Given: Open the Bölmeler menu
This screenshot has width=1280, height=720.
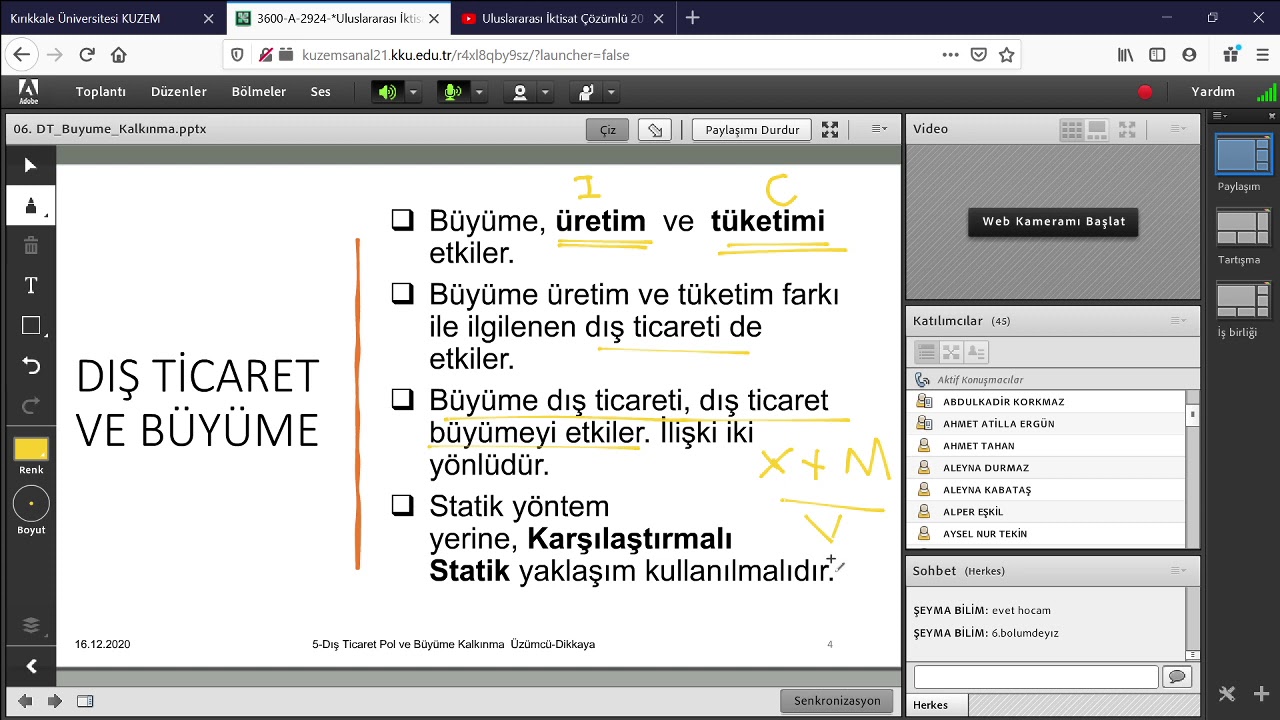Looking at the screenshot, I should 259,92.
